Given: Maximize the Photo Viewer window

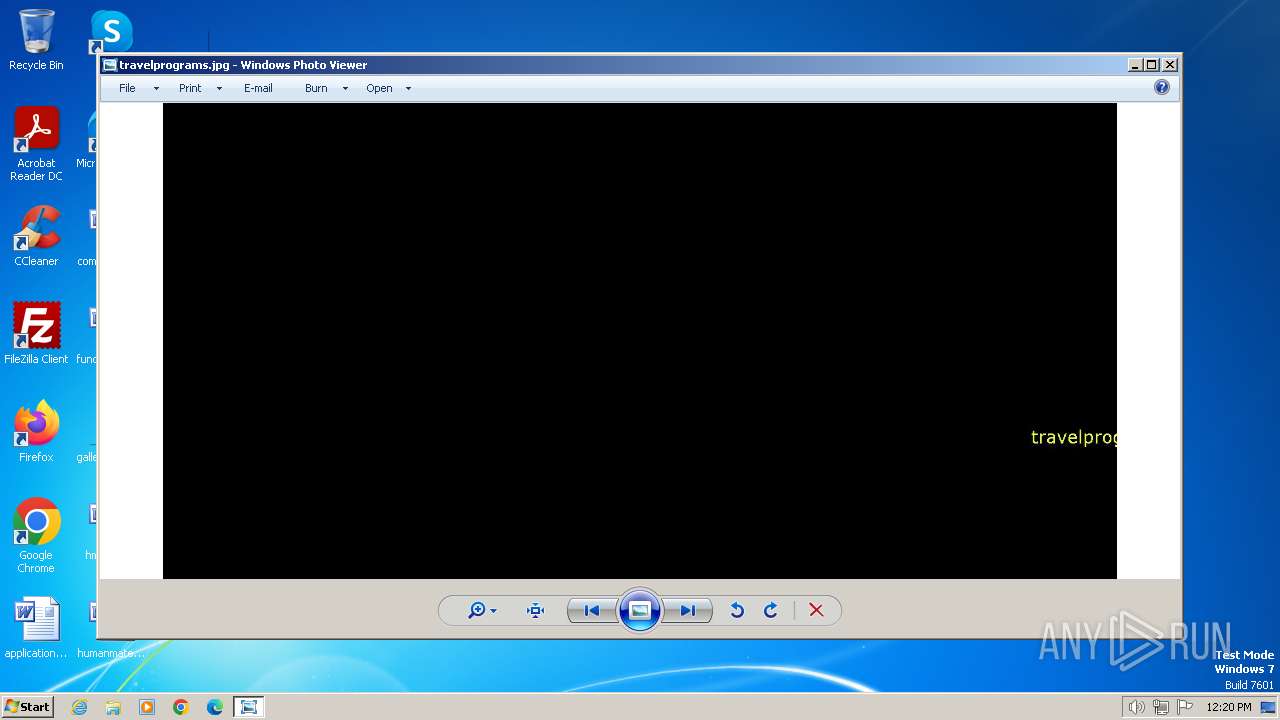Looking at the screenshot, I should coord(1152,65).
